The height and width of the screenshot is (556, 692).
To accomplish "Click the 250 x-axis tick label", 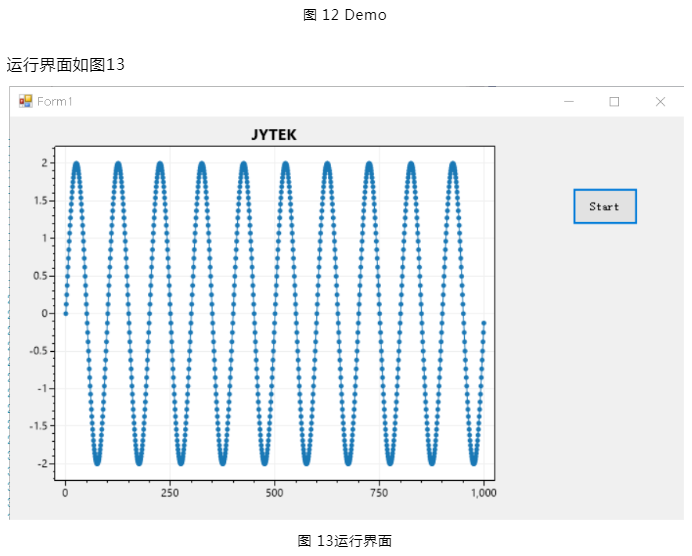I will pos(170,492).
